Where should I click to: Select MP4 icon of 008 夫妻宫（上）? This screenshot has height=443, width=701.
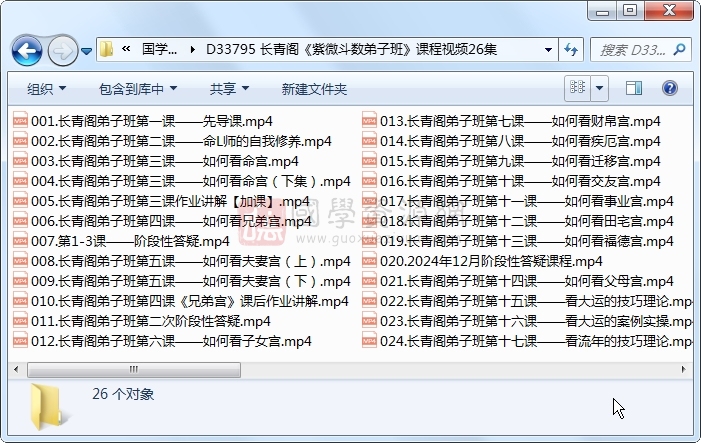pyautogui.click(x=20, y=261)
